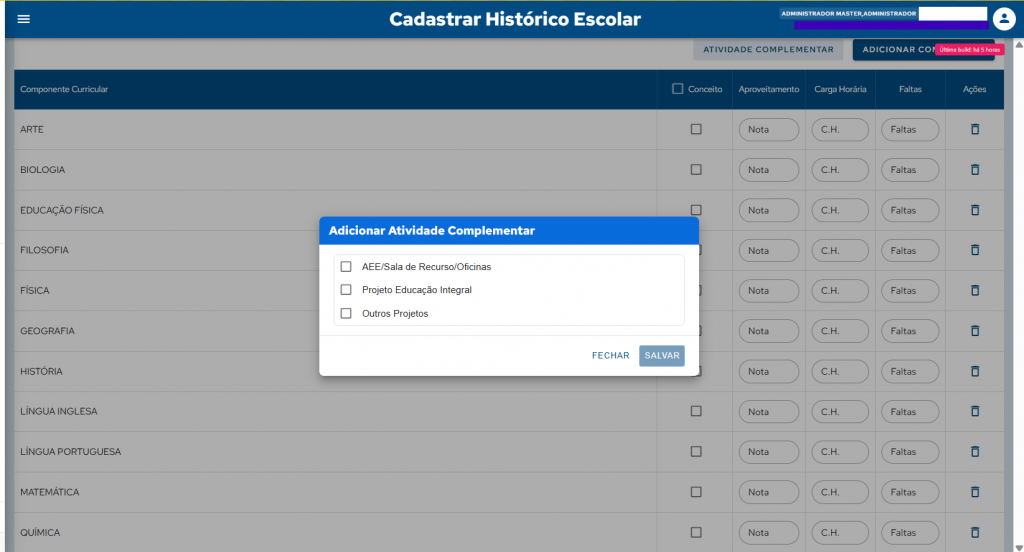Viewport: 1024px width, 552px height.
Task: Open the user account avatar icon
Action: (x=1004, y=19)
